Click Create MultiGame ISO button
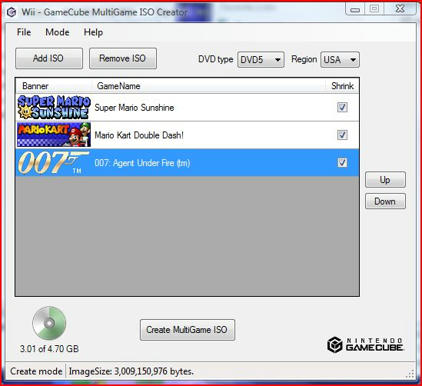Image resolution: width=422 pixels, height=386 pixels. click(x=187, y=330)
